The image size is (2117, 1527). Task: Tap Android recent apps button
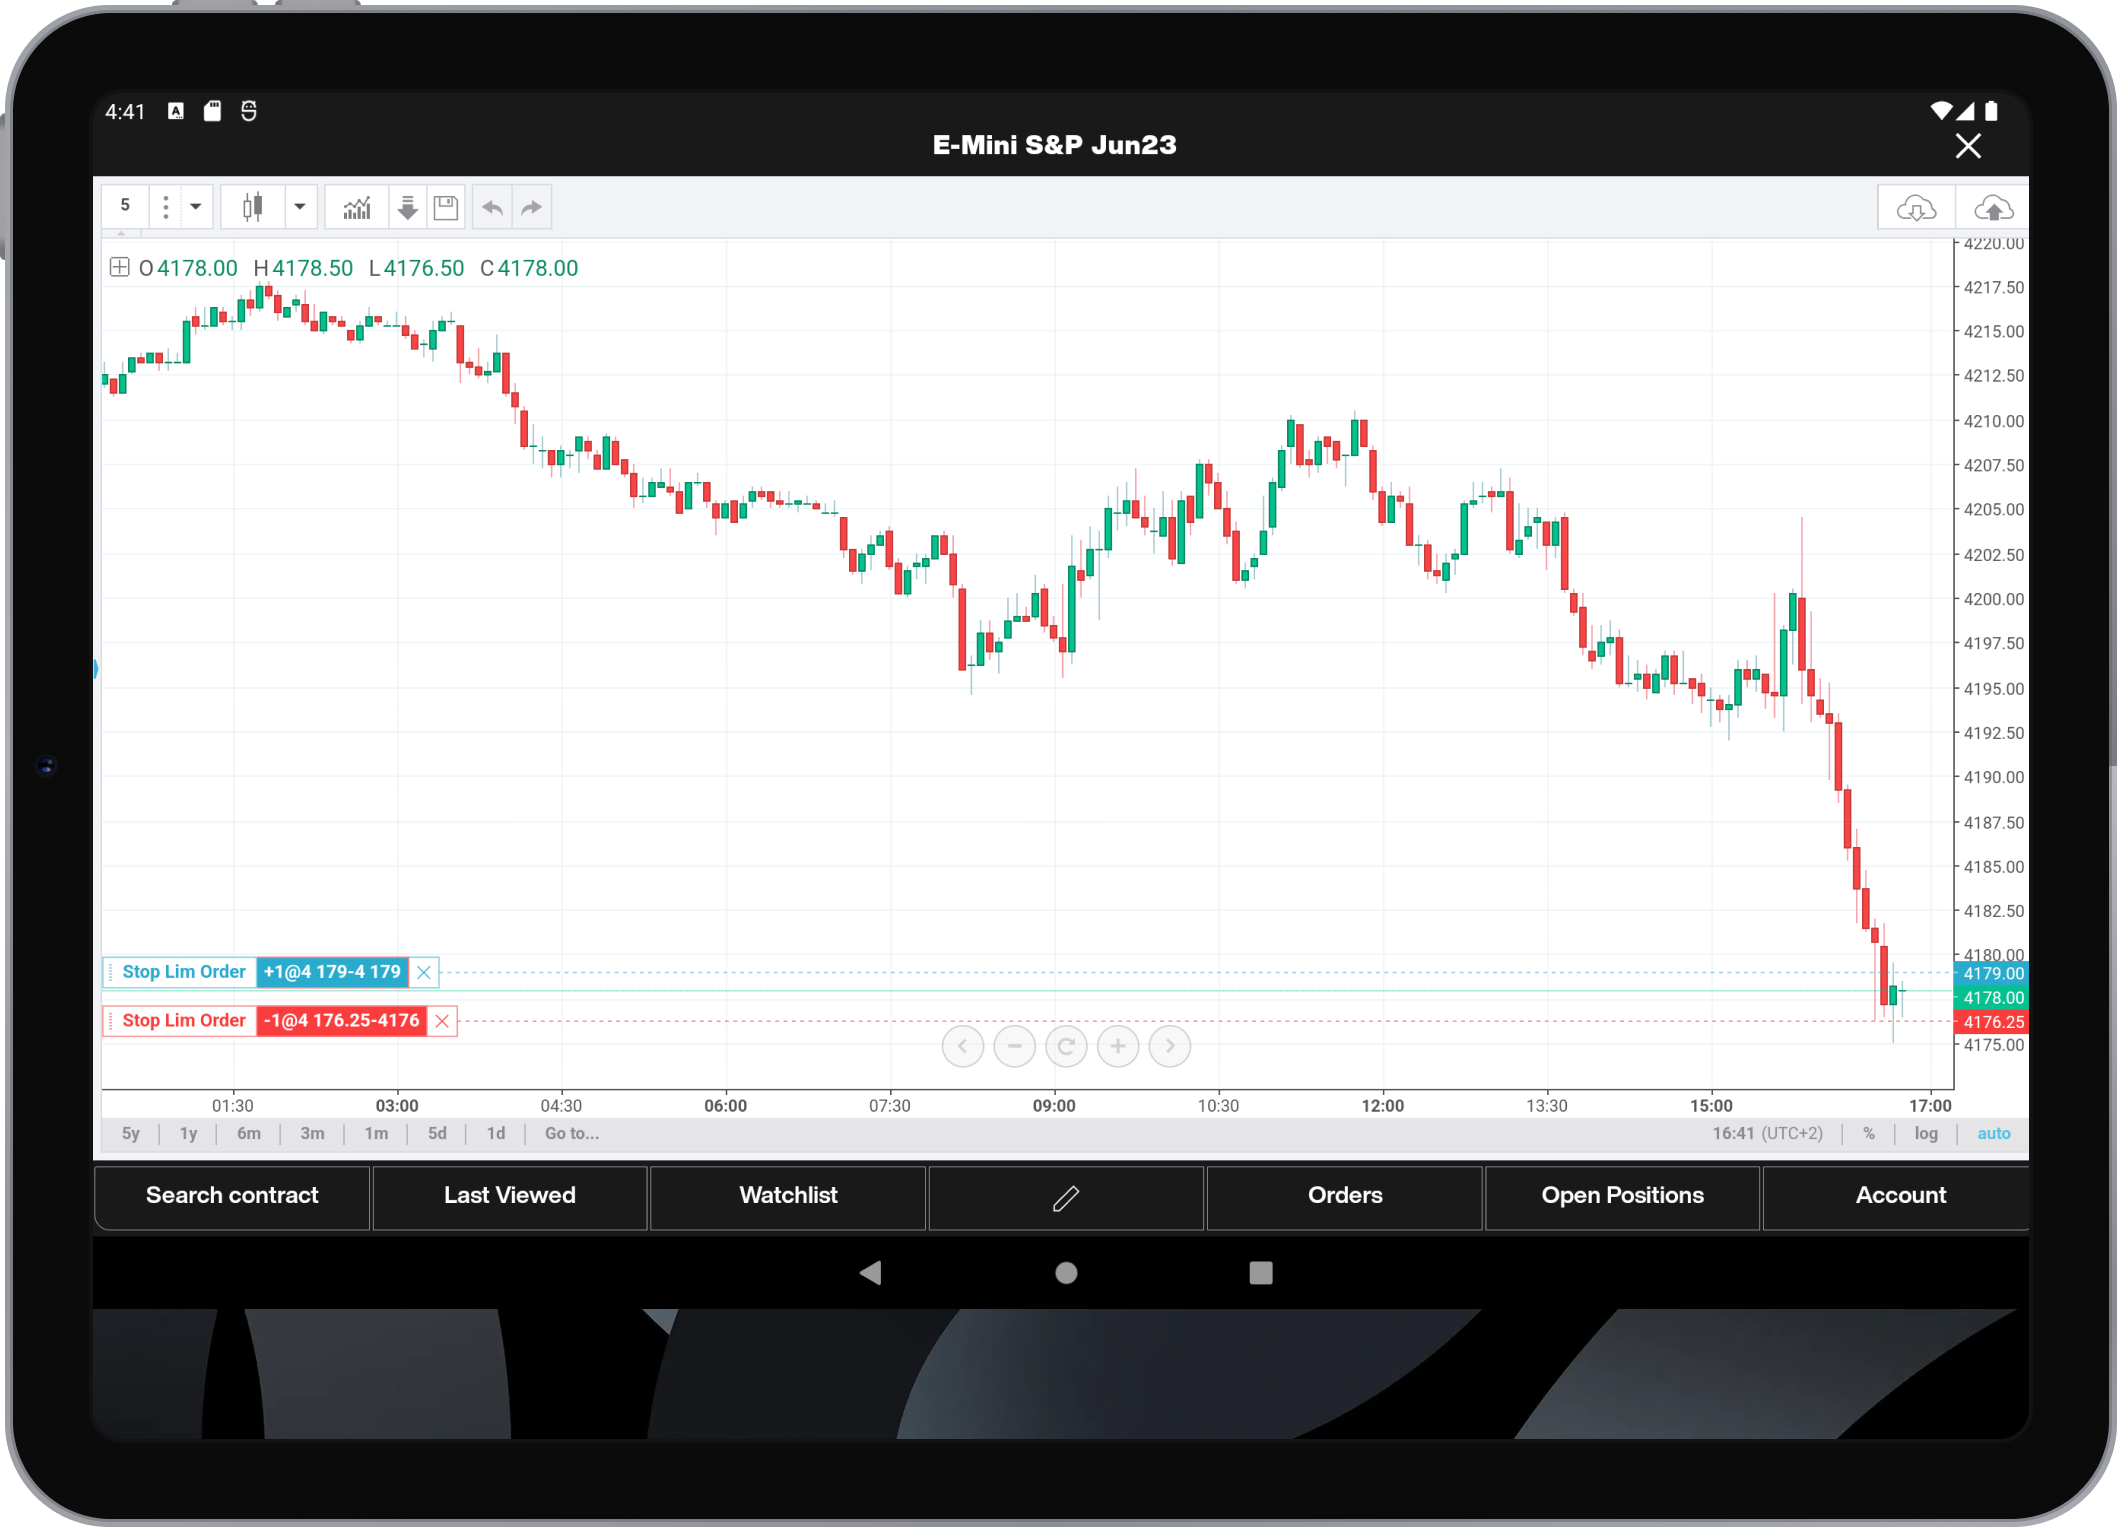[1261, 1273]
